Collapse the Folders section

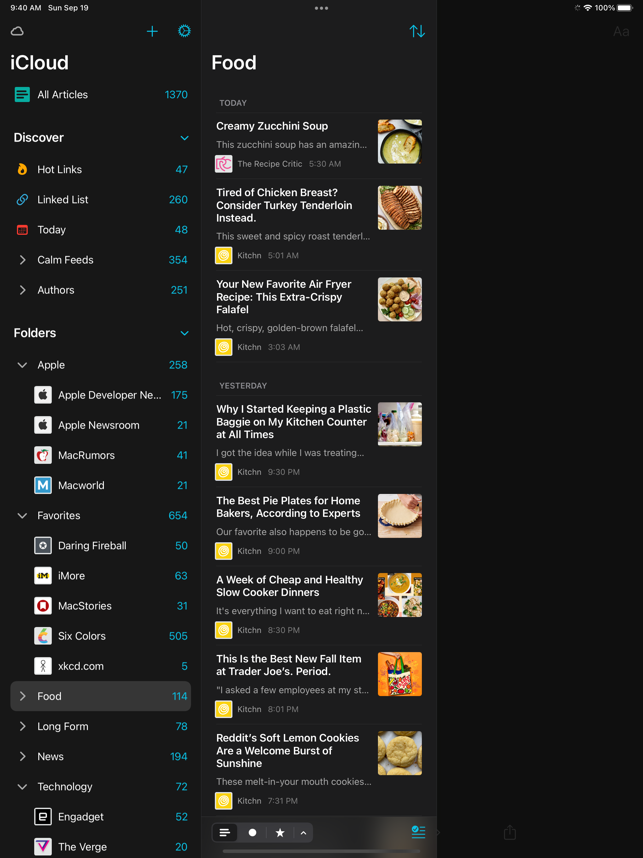click(x=184, y=333)
